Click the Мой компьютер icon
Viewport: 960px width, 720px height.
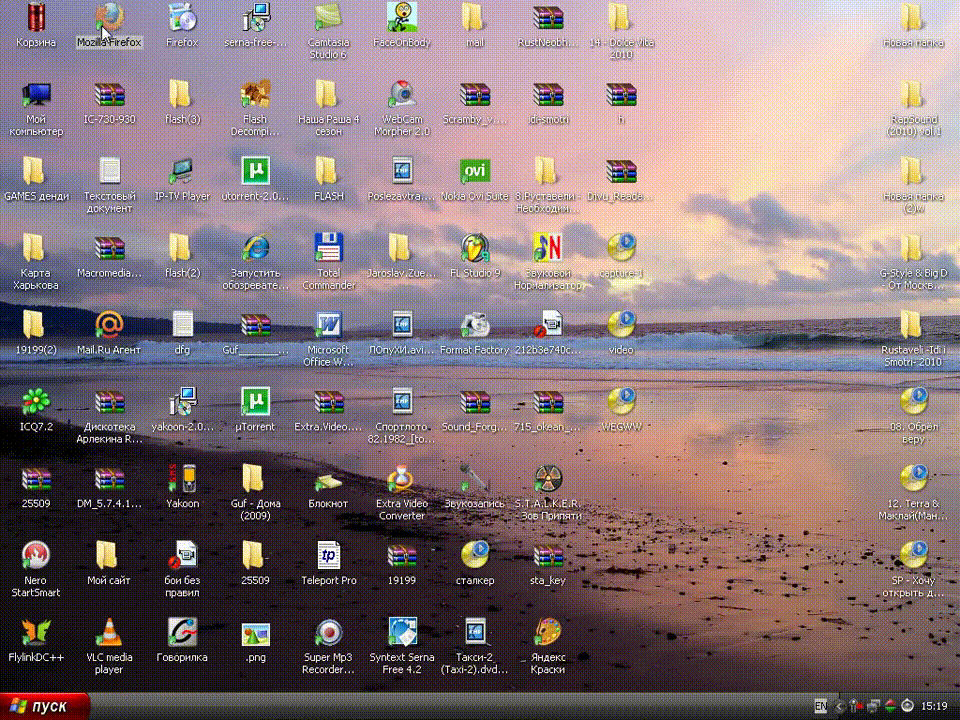37,95
